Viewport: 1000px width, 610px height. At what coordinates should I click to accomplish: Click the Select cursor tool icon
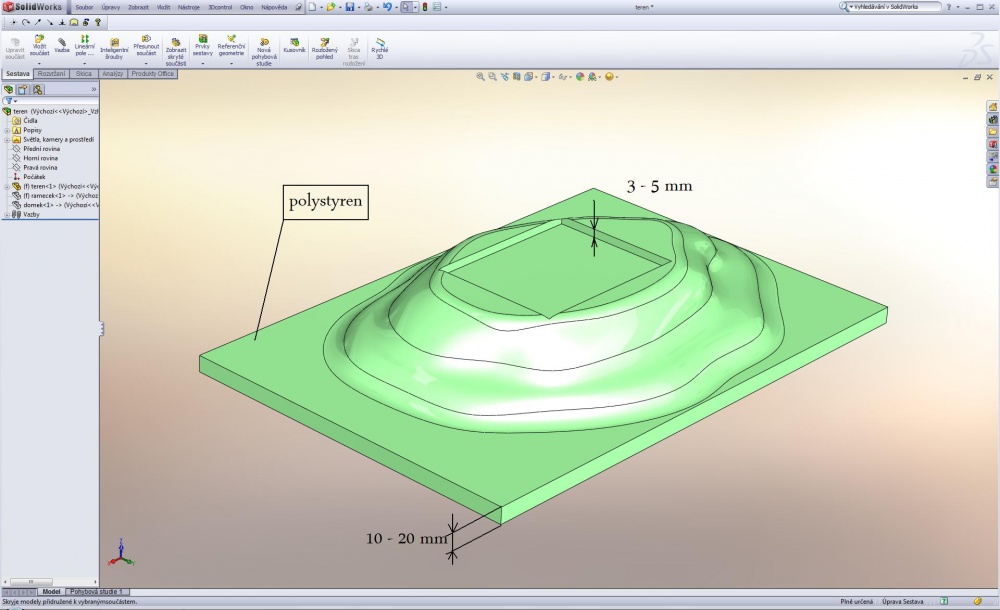point(406,7)
